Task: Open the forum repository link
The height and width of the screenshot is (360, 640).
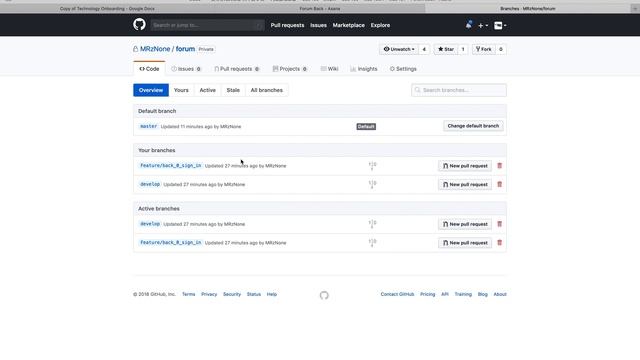Action: click(185, 49)
